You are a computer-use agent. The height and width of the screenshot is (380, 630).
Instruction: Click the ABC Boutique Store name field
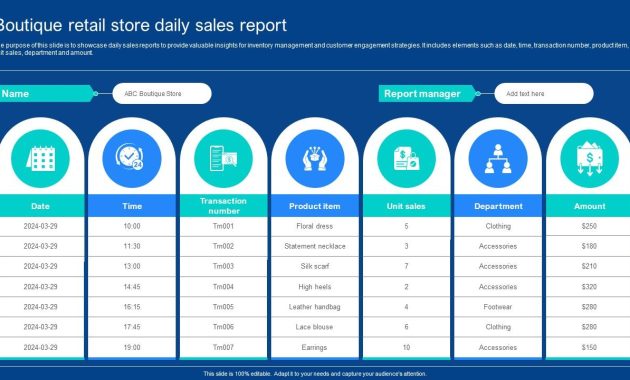coord(162,94)
